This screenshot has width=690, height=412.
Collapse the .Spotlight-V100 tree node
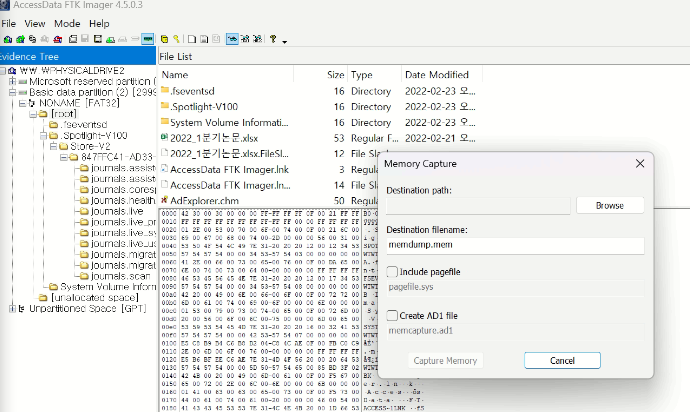(x=43, y=136)
